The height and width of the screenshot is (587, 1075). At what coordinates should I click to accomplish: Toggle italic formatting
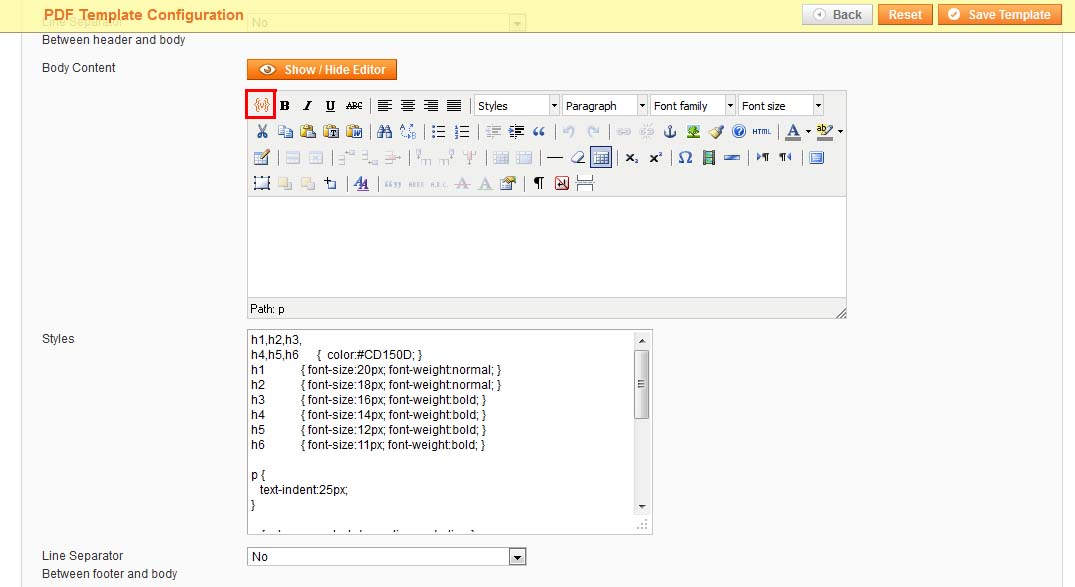(x=308, y=106)
